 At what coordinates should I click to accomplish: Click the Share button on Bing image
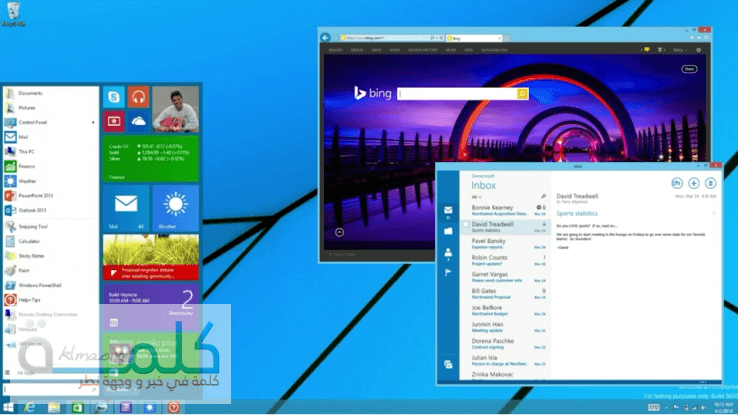coord(690,69)
